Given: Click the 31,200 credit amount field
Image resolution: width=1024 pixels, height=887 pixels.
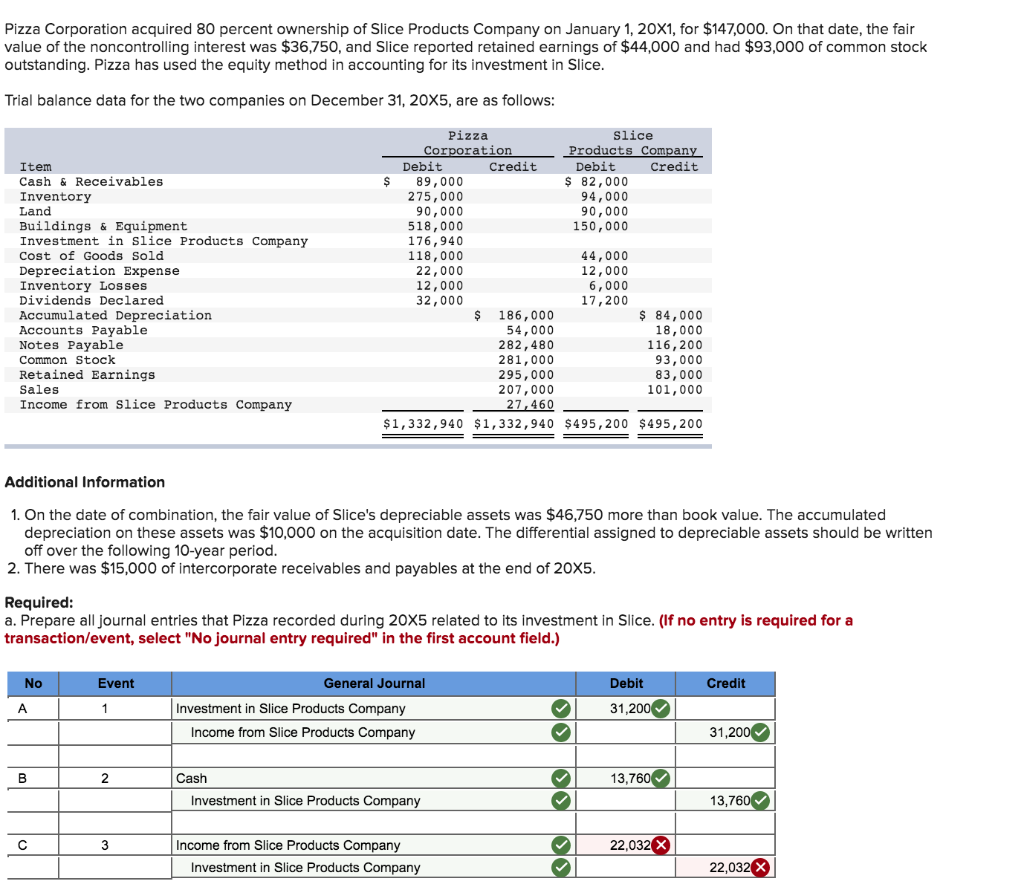Looking at the screenshot, I should [725, 733].
